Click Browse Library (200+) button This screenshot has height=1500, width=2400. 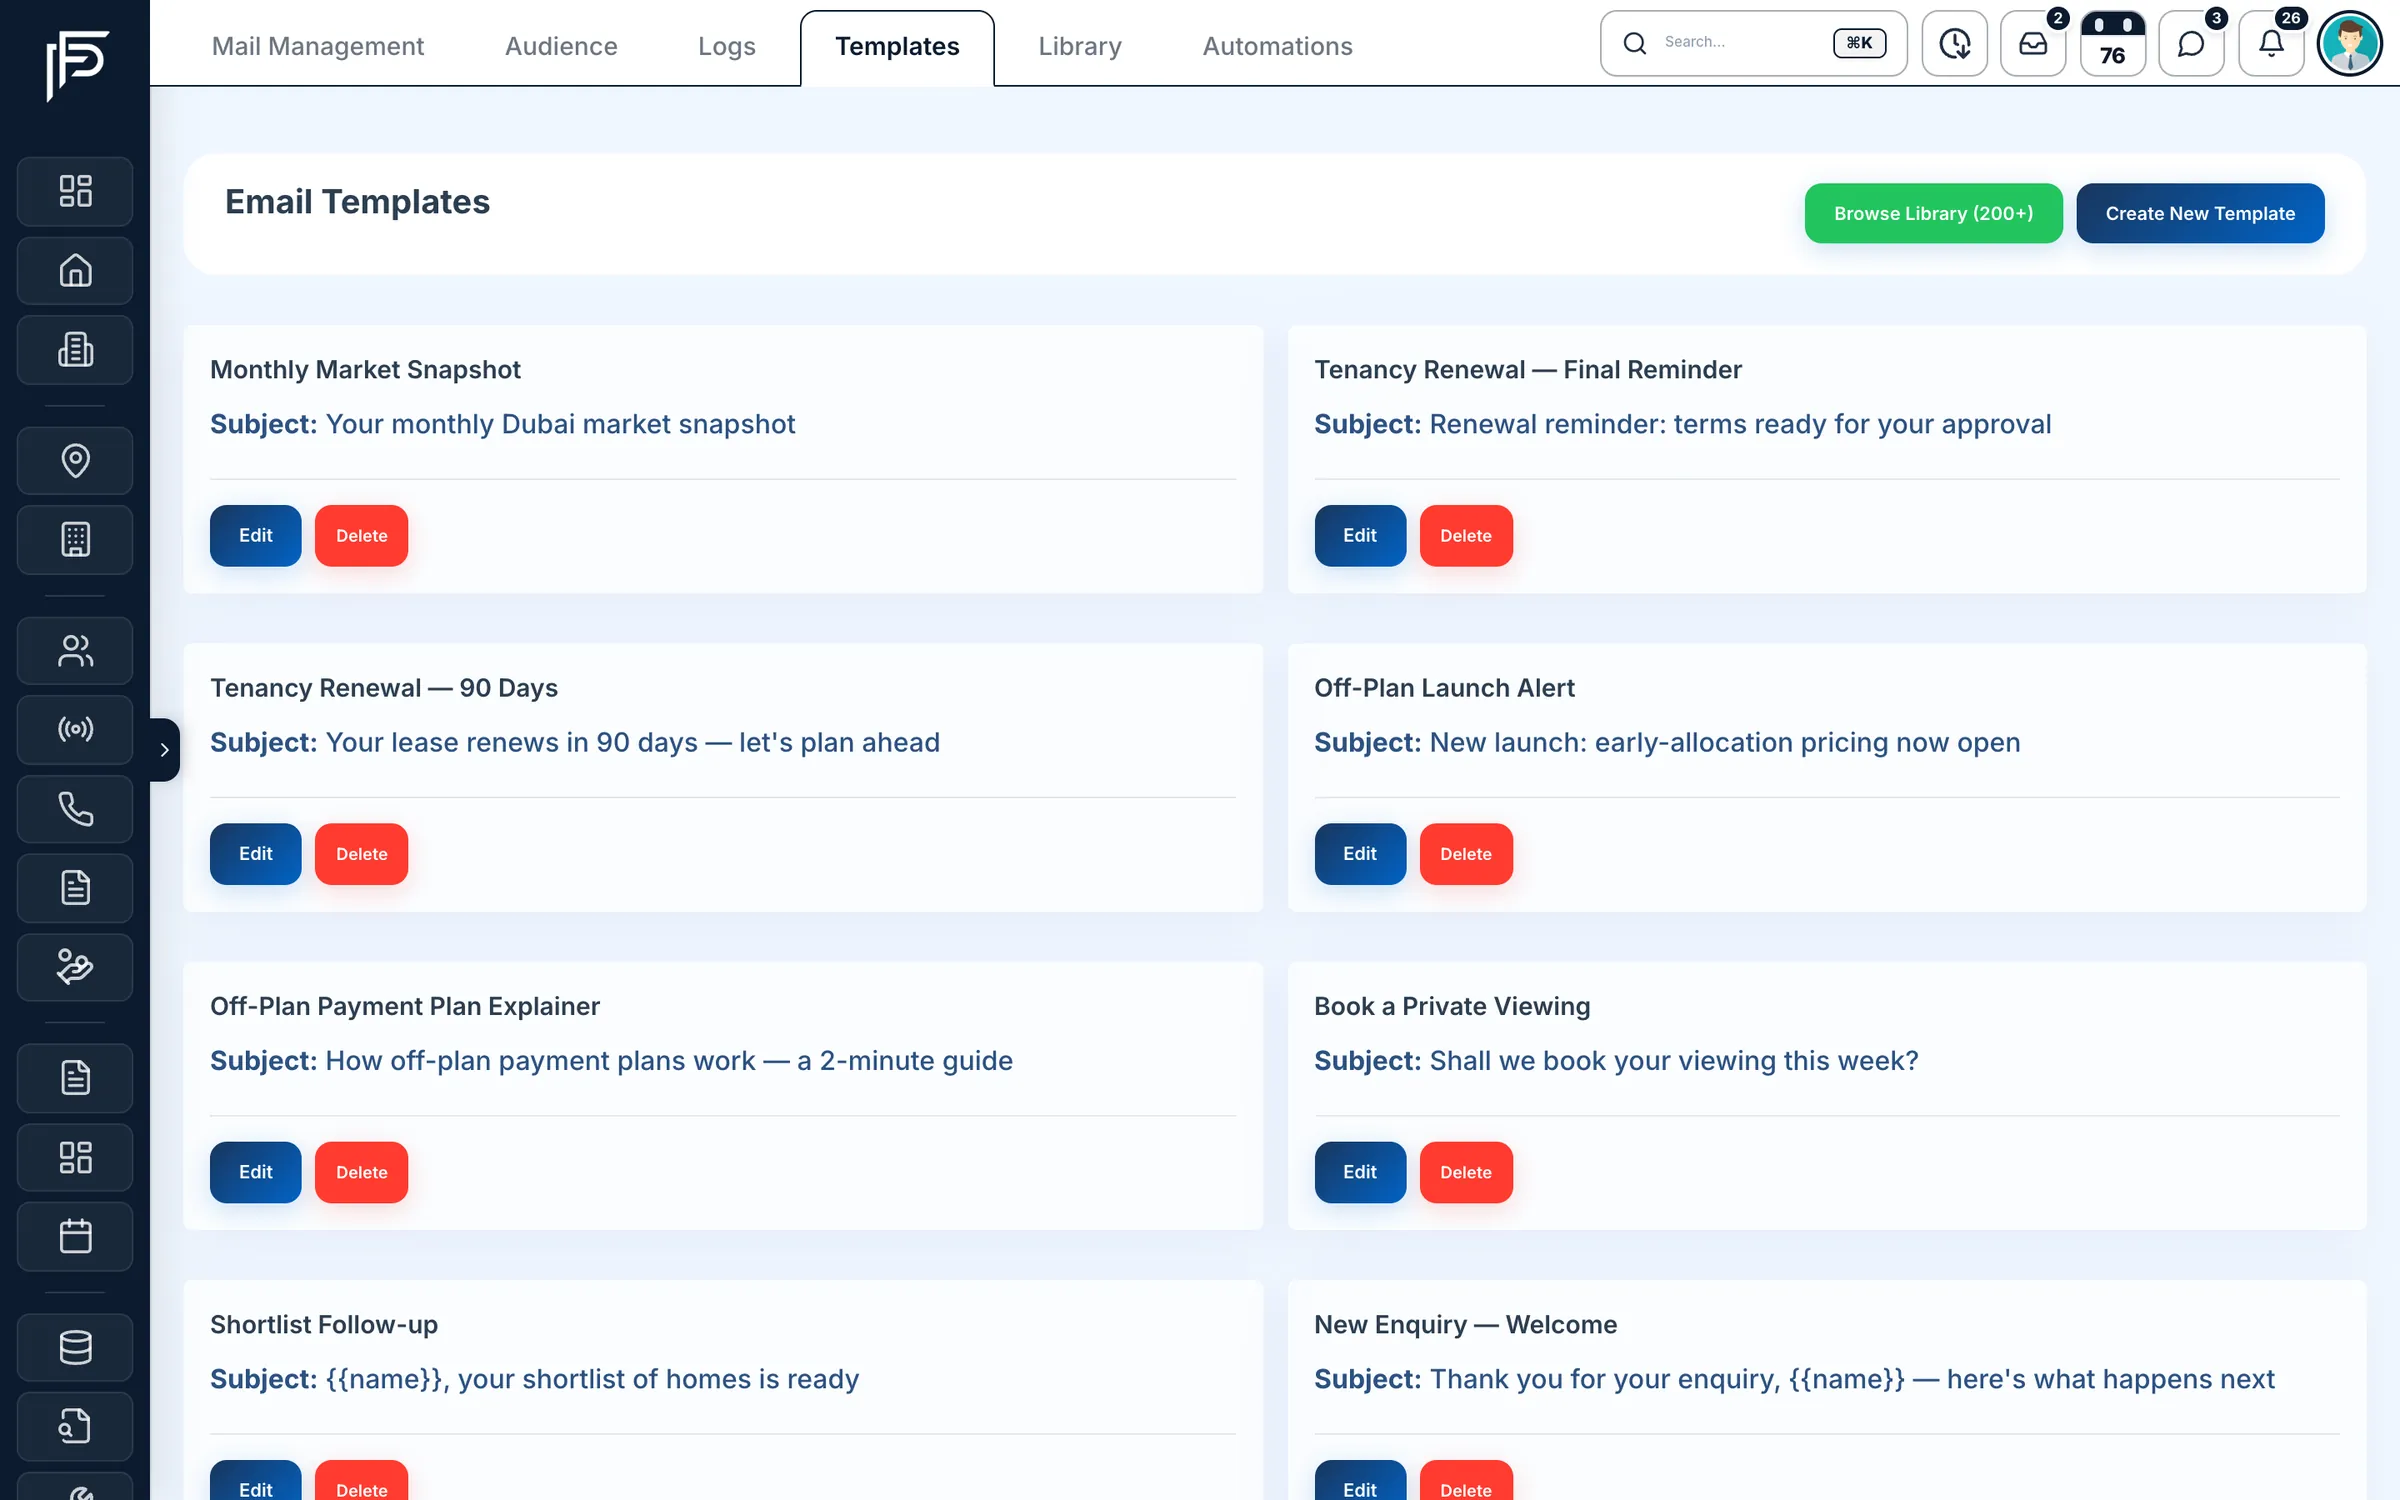coord(1933,213)
